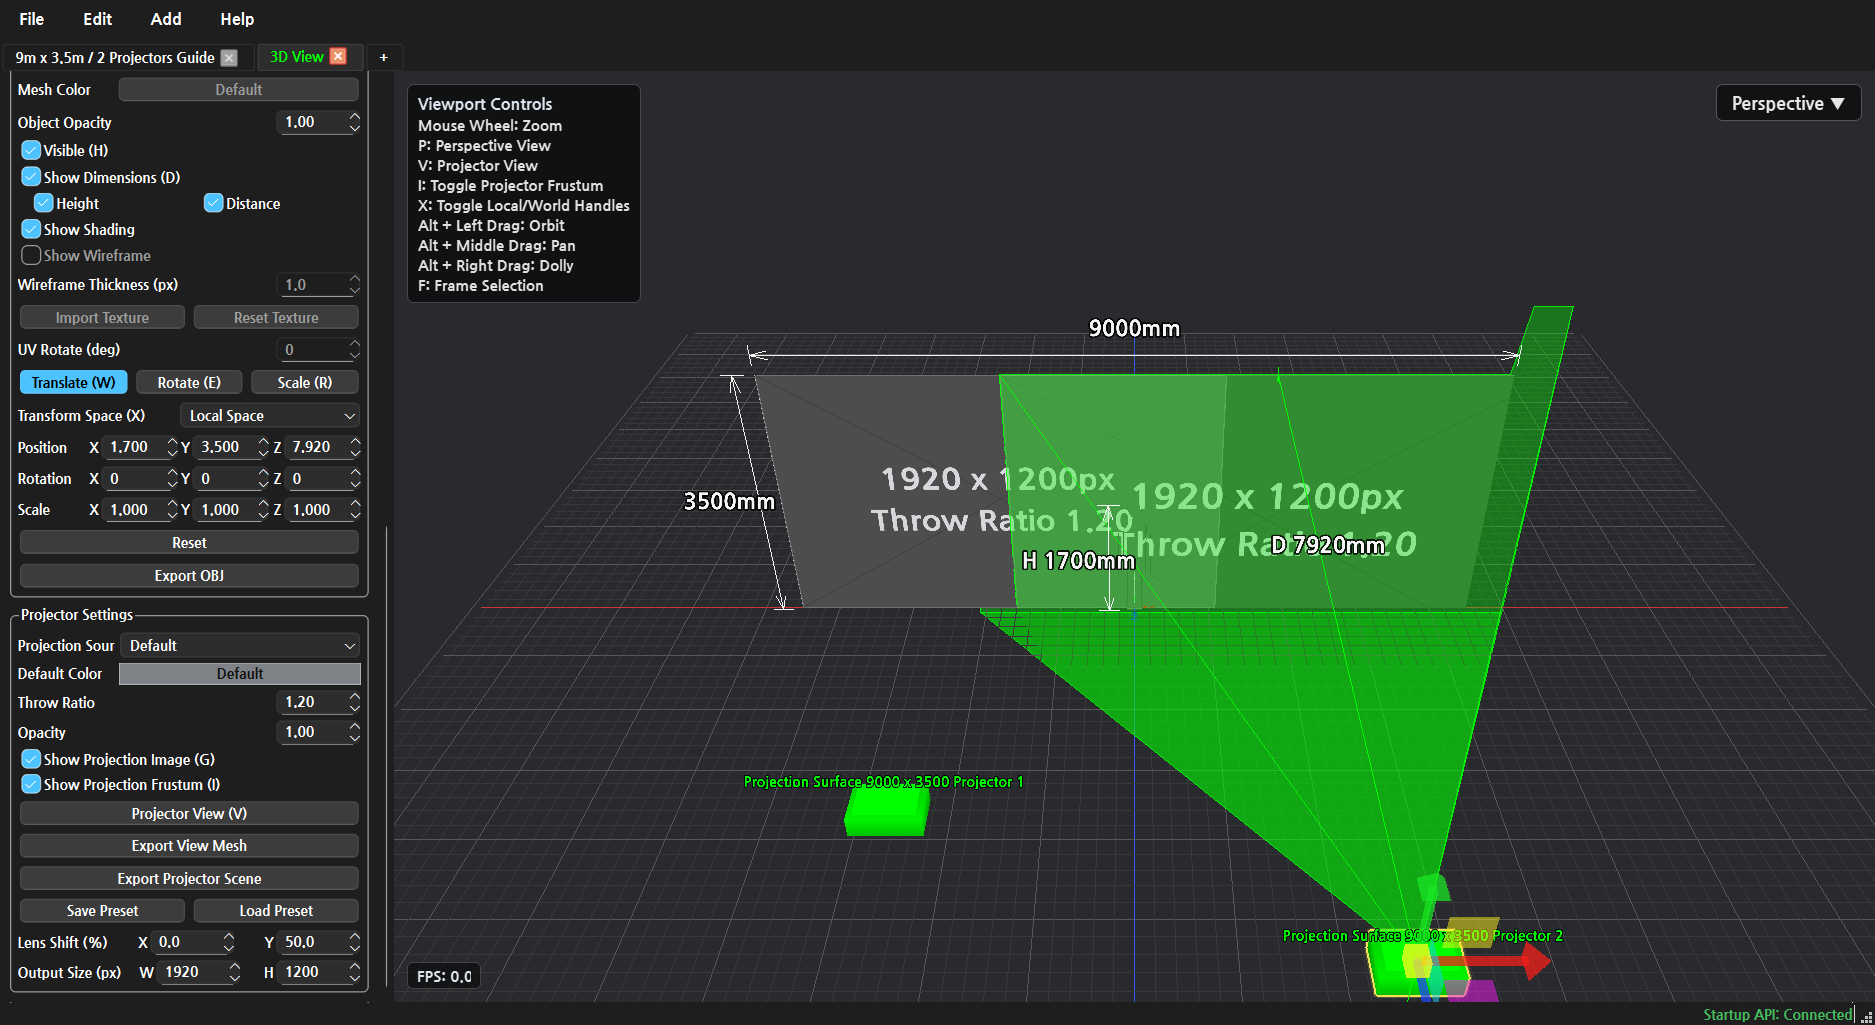Switch to the 3D View tab
The width and height of the screenshot is (1875, 1025).
(297, 57)
